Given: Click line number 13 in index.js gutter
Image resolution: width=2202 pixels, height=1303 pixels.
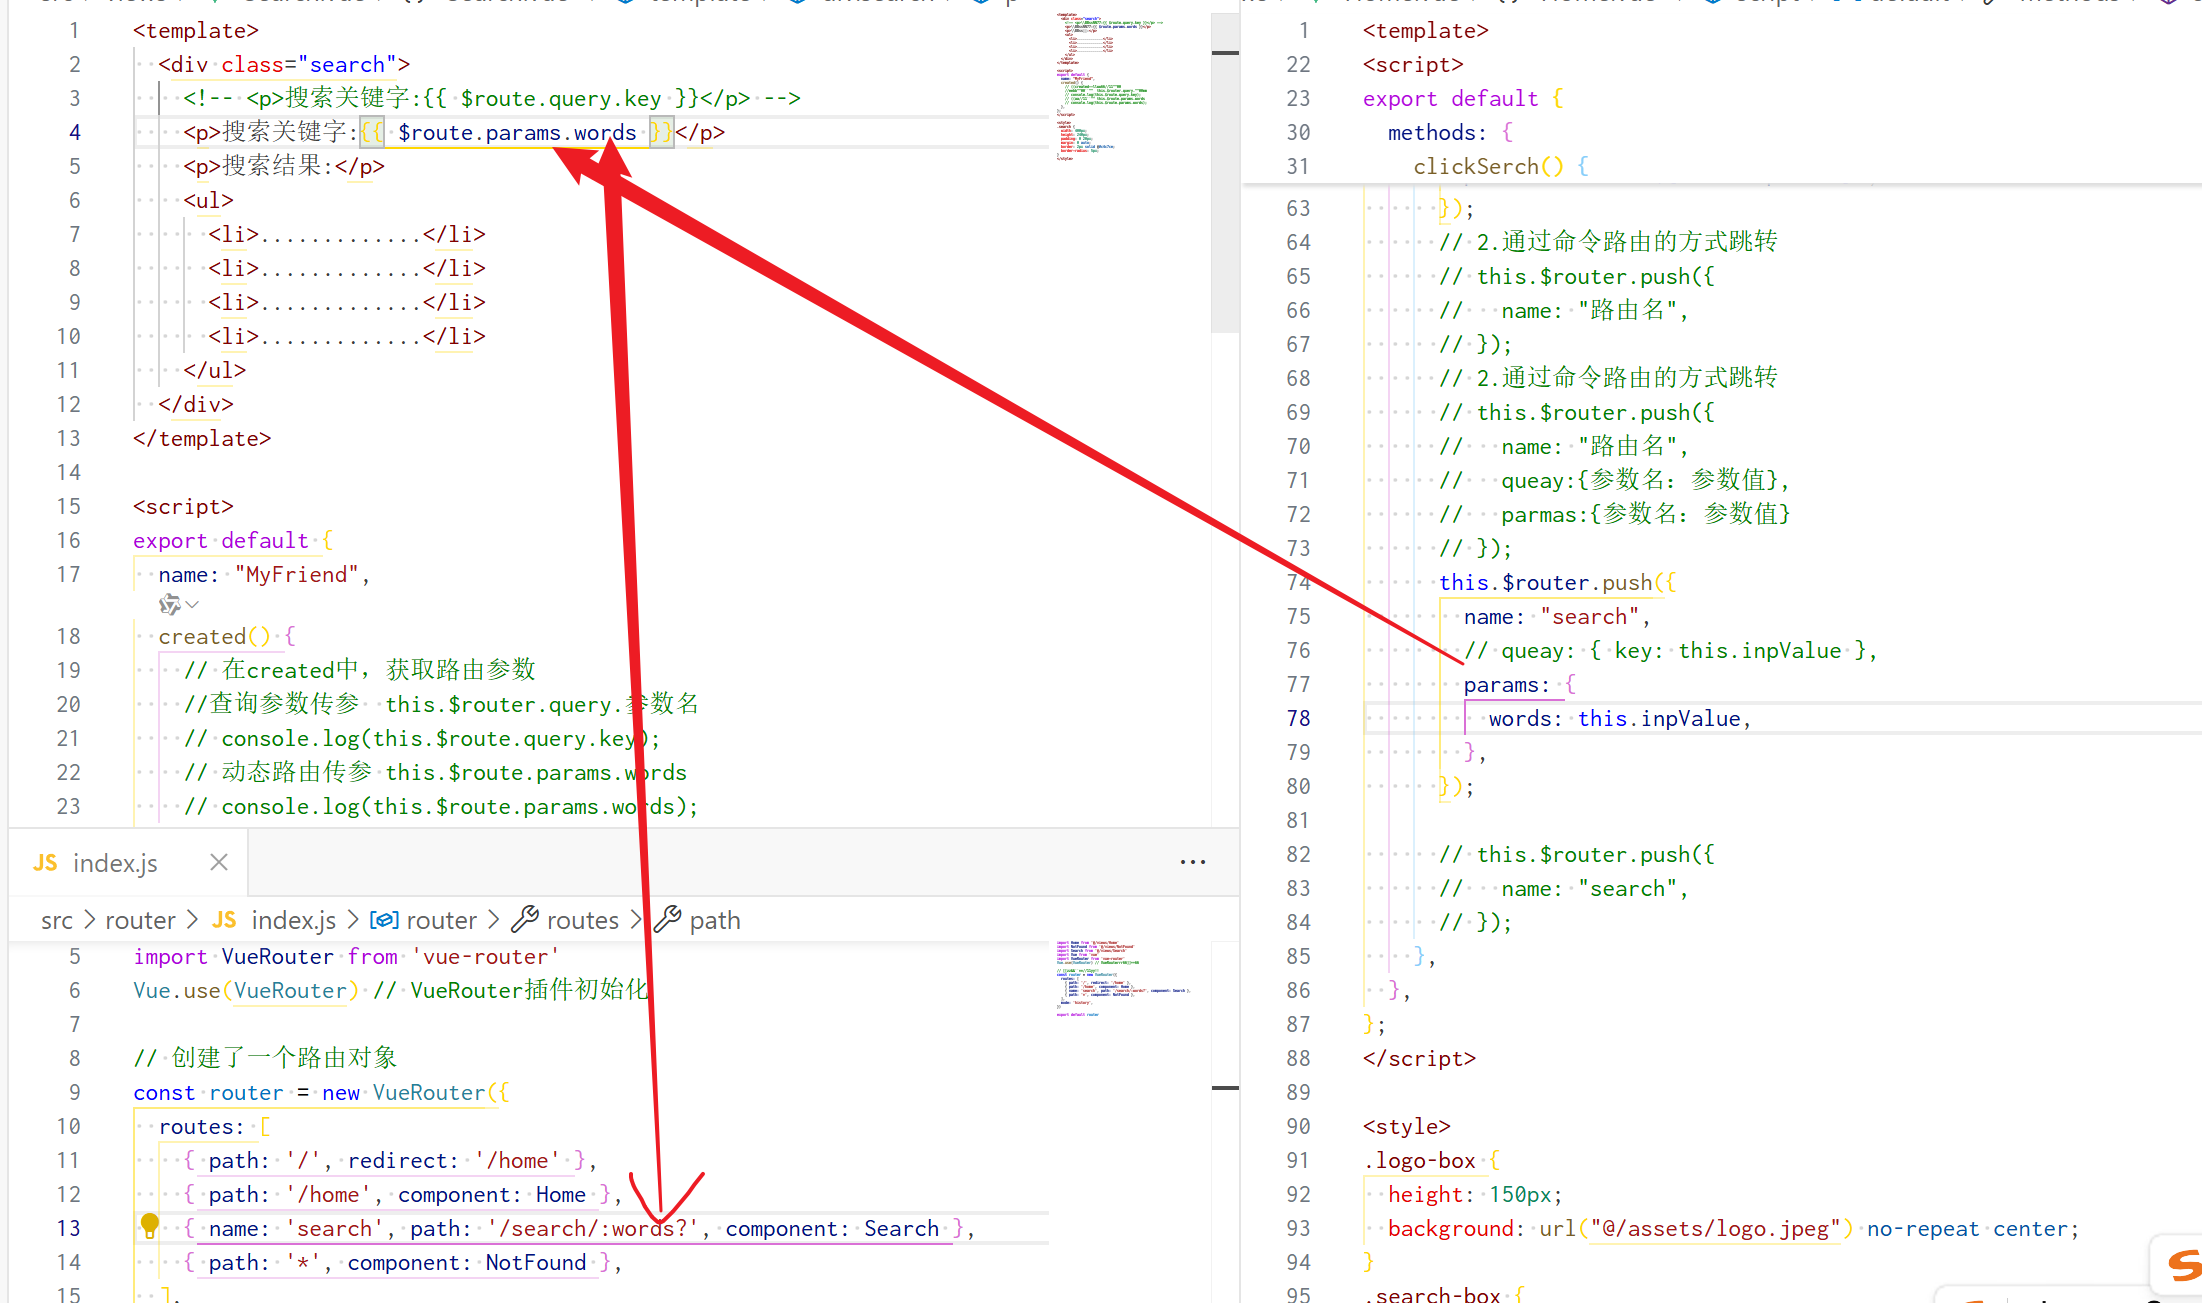Looking at the screenshot, I should click(68, 1228).
